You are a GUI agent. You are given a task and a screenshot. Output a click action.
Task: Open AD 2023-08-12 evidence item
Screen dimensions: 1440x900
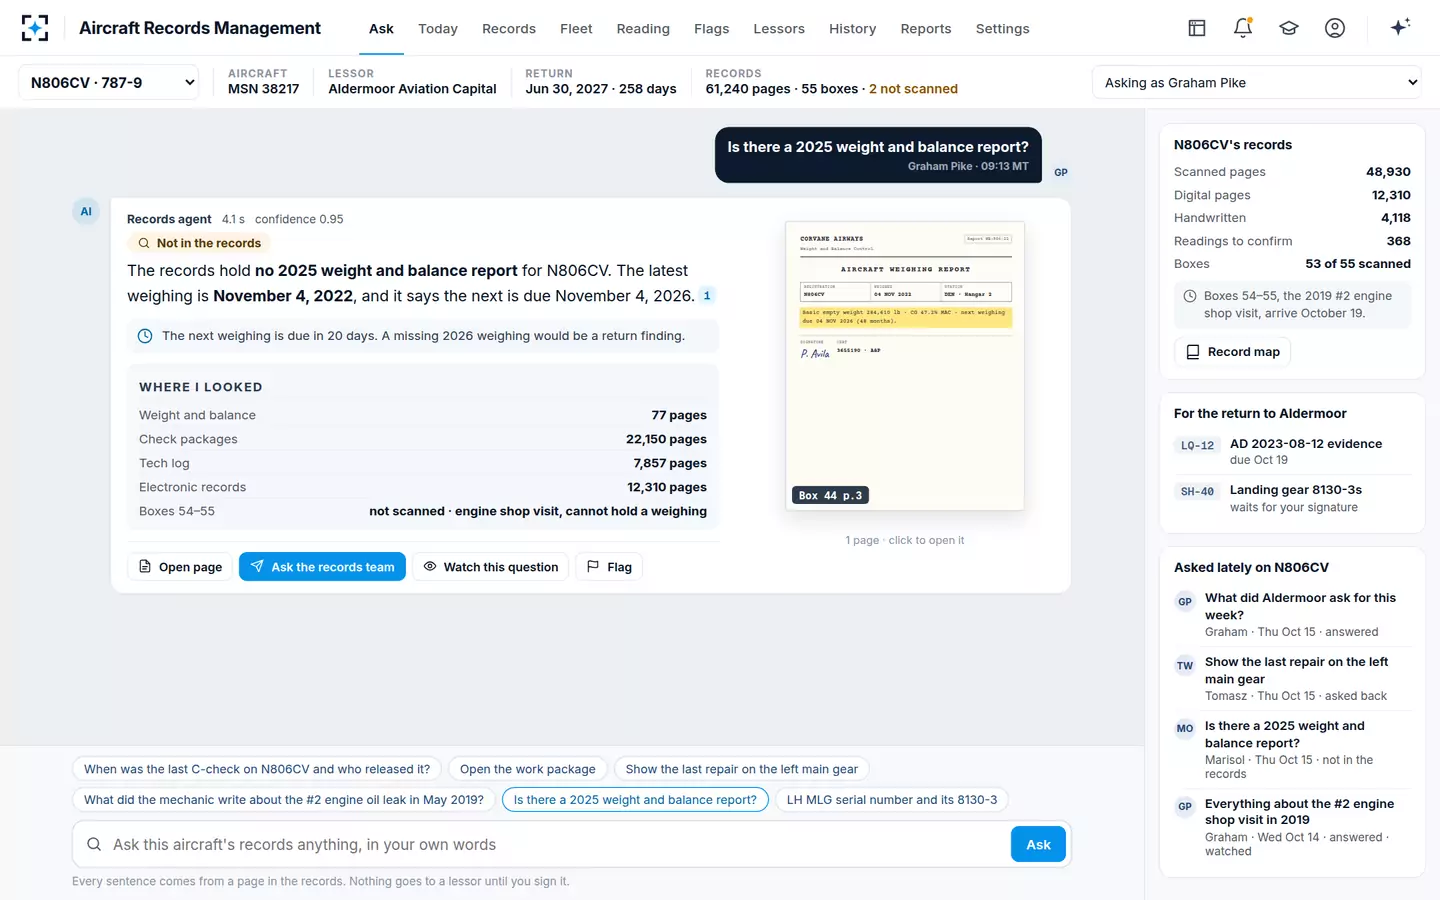pos(1292,451)
